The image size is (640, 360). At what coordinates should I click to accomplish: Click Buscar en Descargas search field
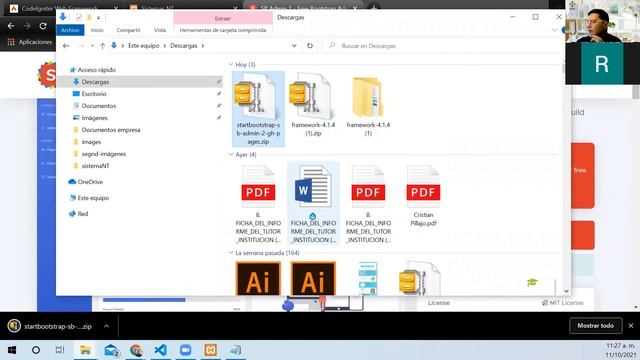pyautogui.click(x=442, y=46)
